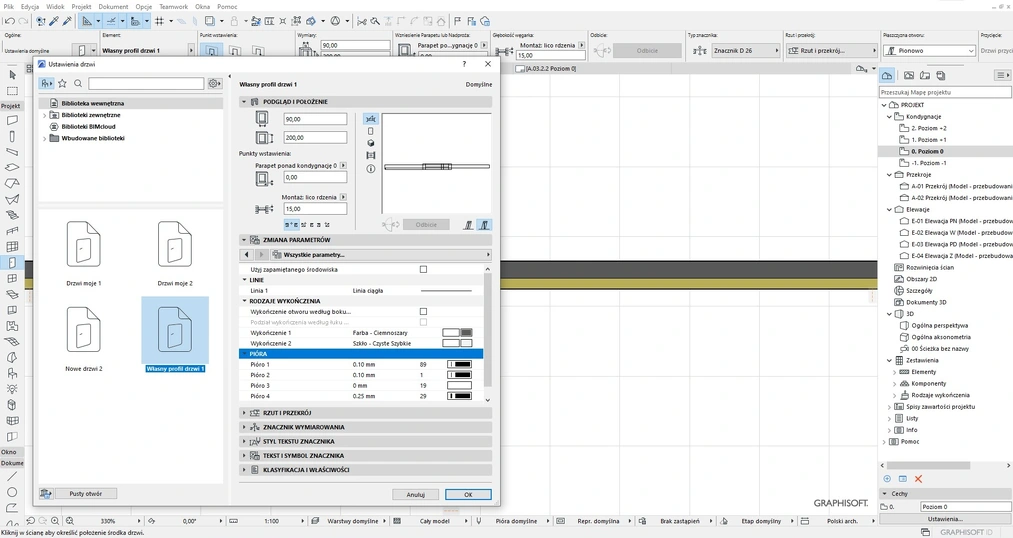Image resolution: width=1013 pixels, height=538 pixels.
Task: Open the Plik menu
Action: click(x=8, y=6)
